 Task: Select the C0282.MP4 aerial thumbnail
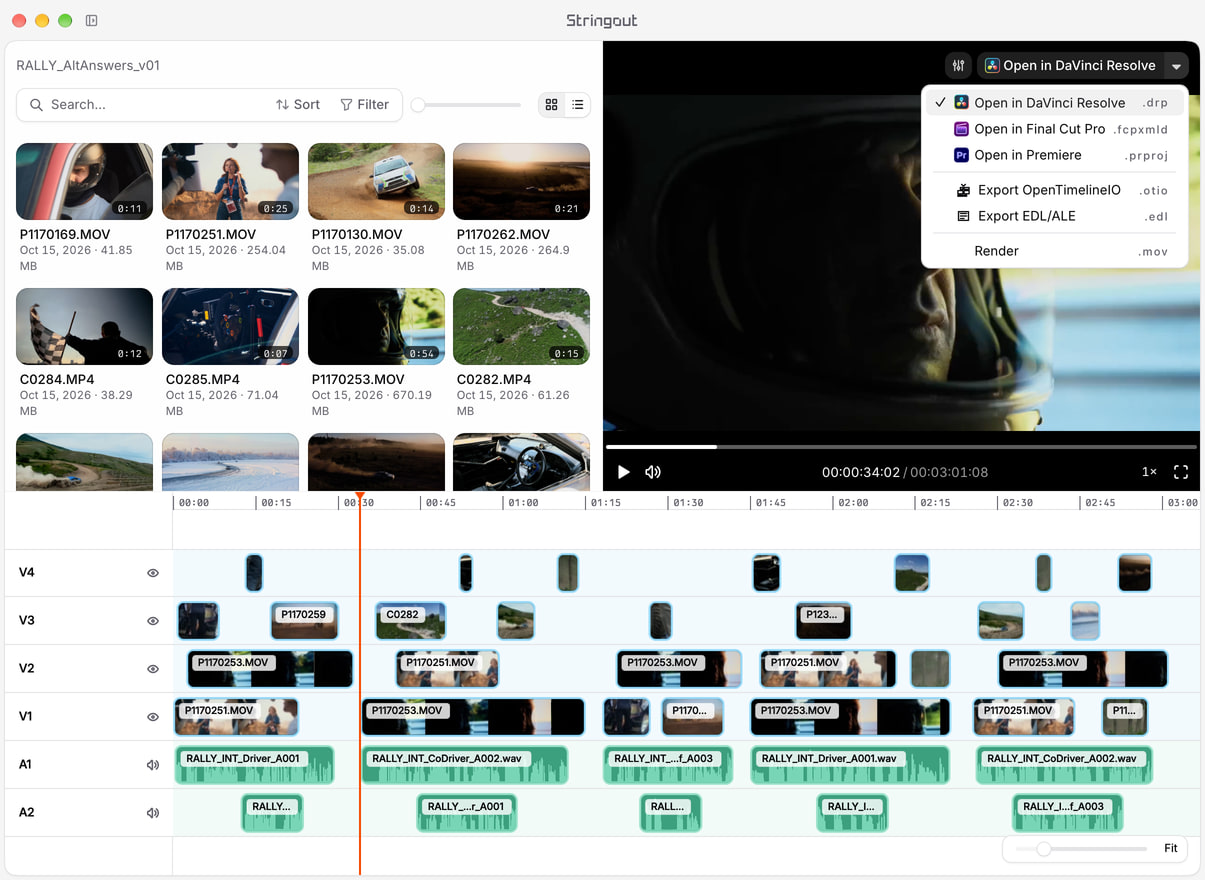click(x=521, y=326)
